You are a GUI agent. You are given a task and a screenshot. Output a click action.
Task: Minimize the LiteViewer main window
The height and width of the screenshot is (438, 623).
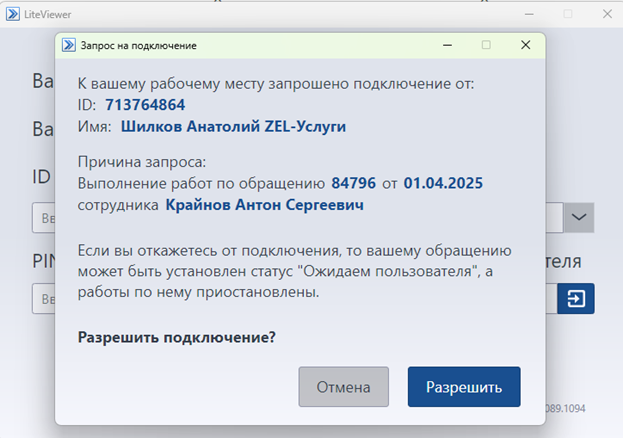coord(529,14)
